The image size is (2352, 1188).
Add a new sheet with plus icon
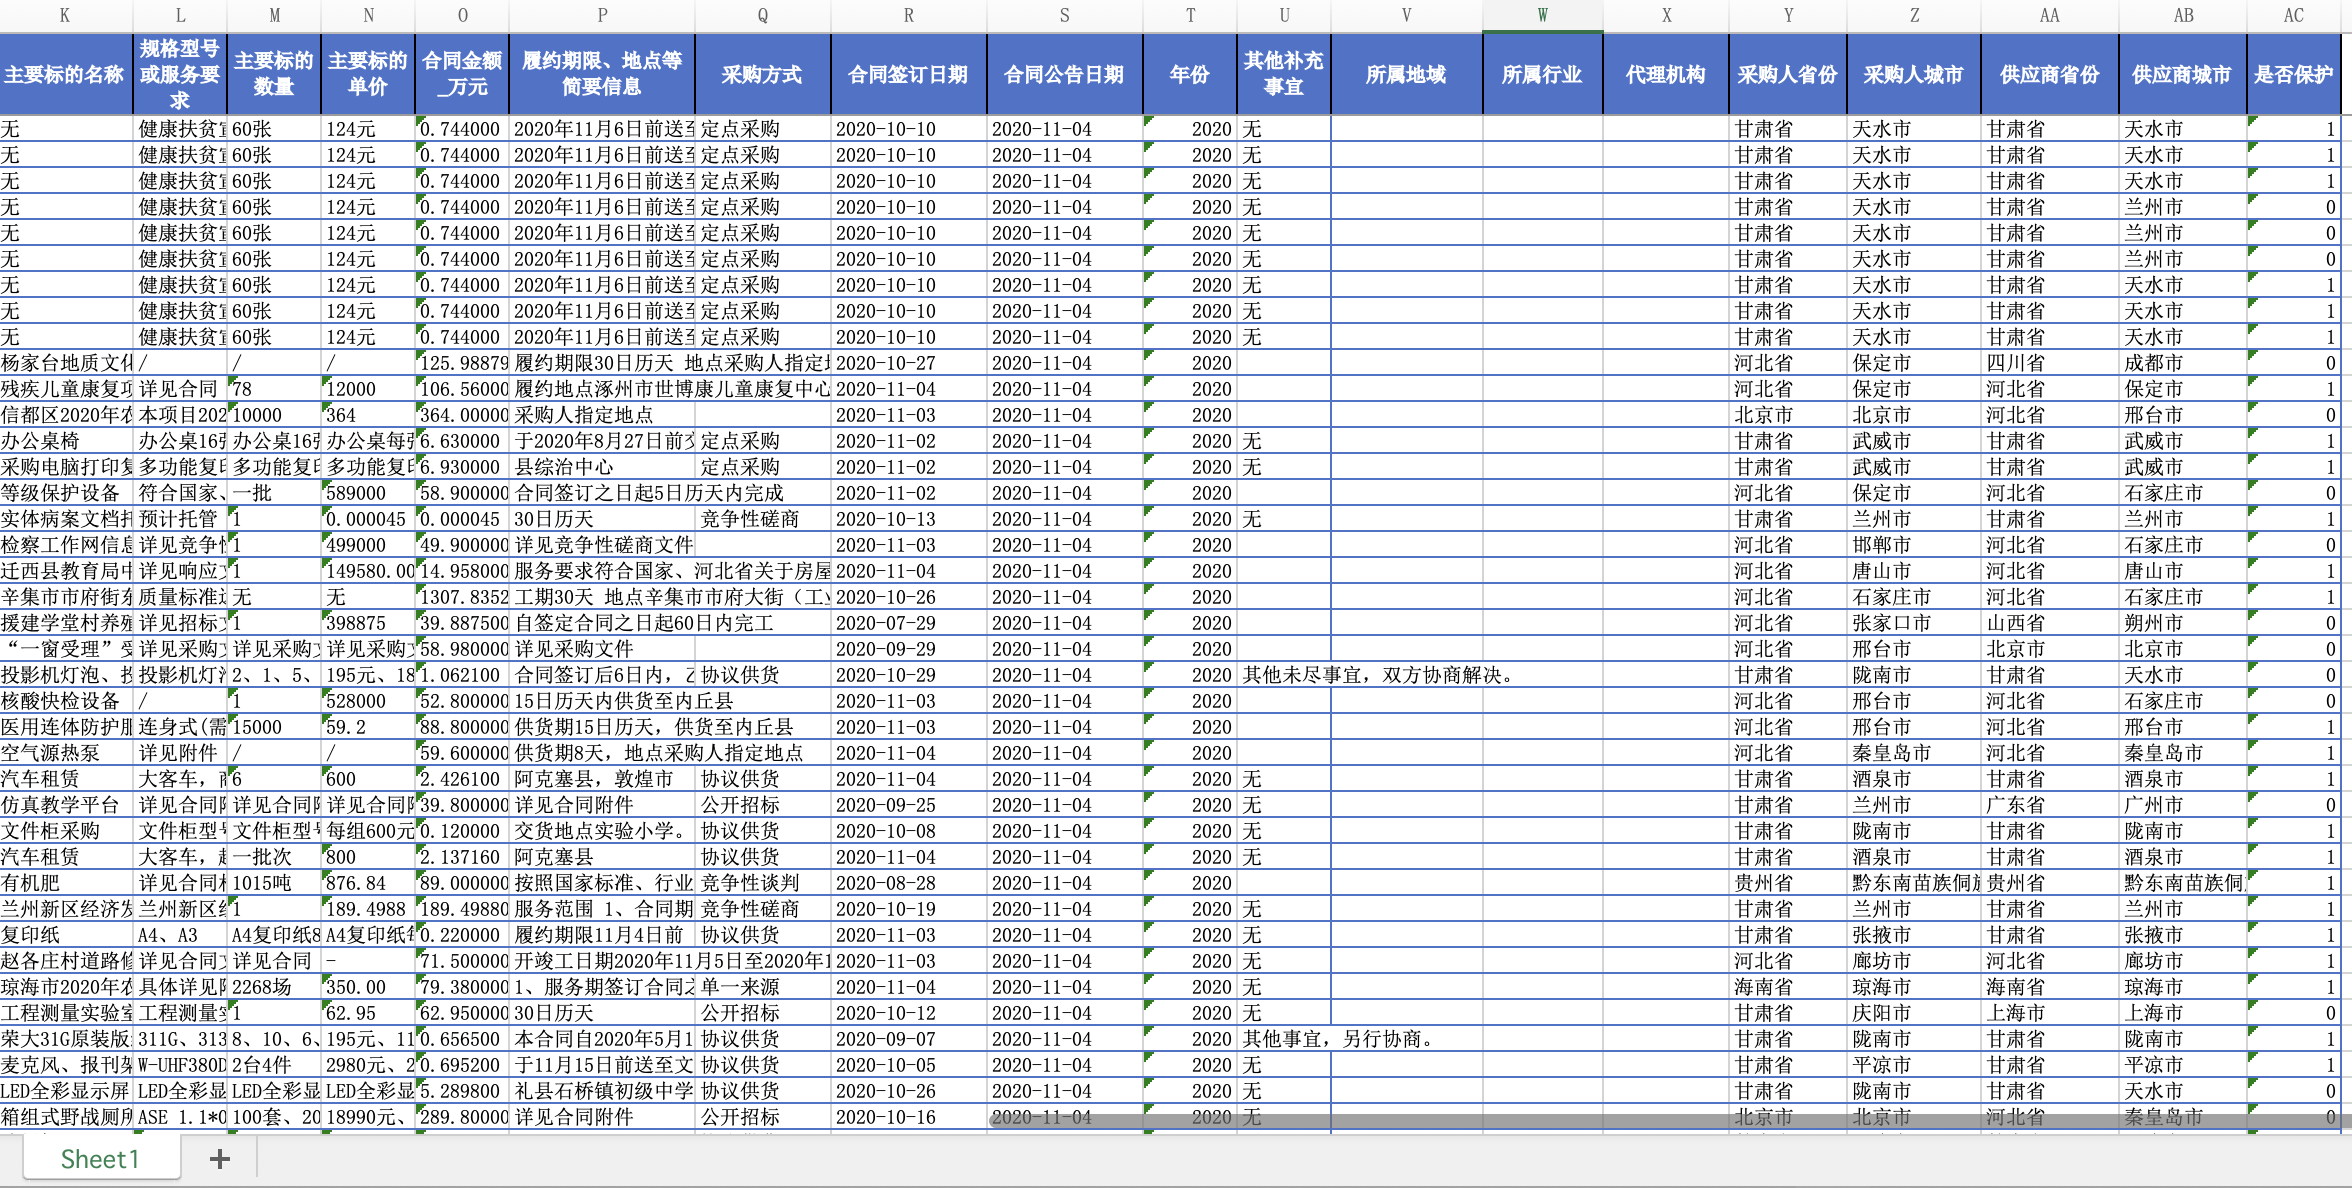click(220, 1159)
